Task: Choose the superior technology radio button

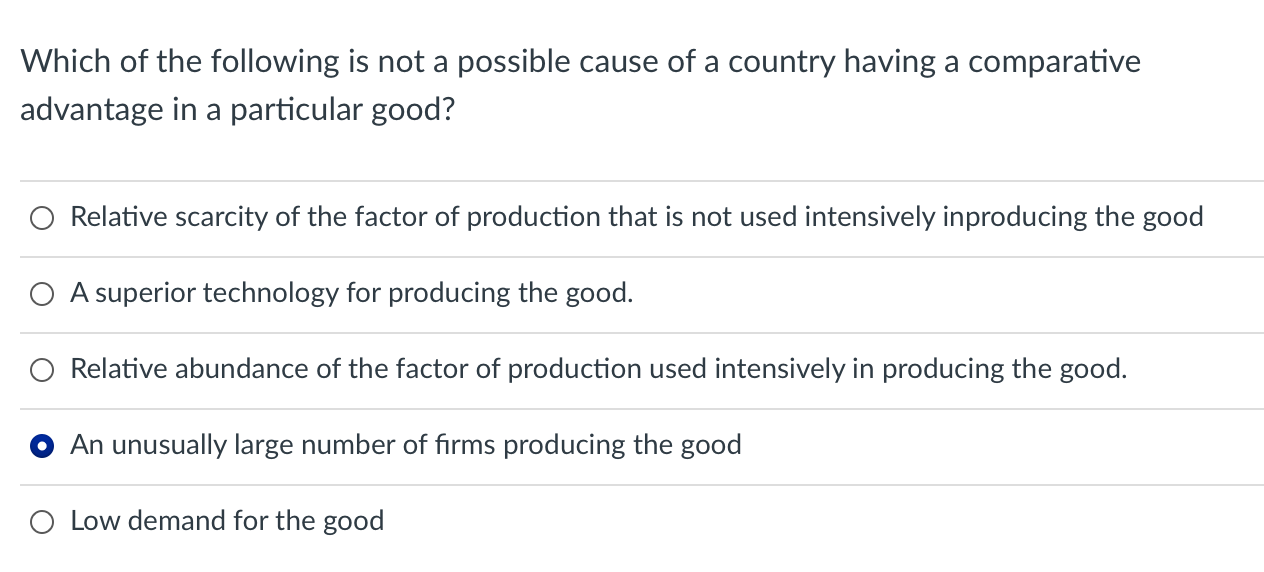Action: click(x=42, y=294)
